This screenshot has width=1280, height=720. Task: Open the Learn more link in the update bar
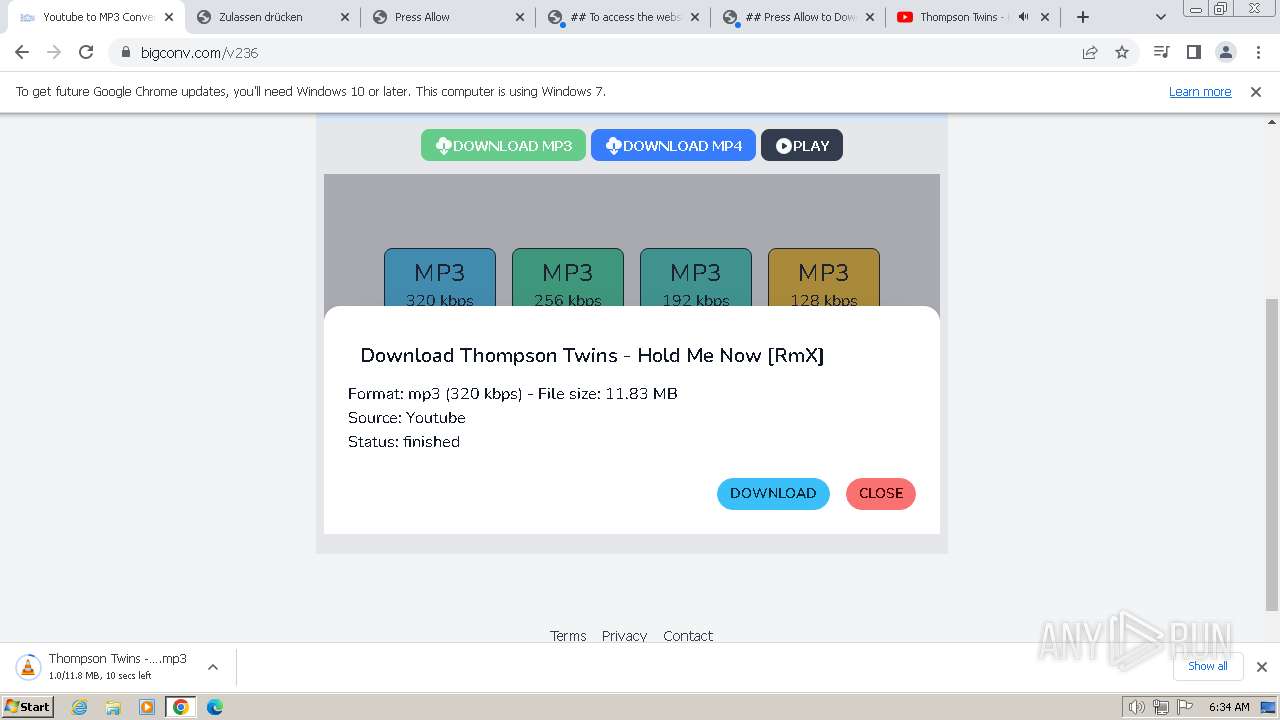coord(1200,91)
